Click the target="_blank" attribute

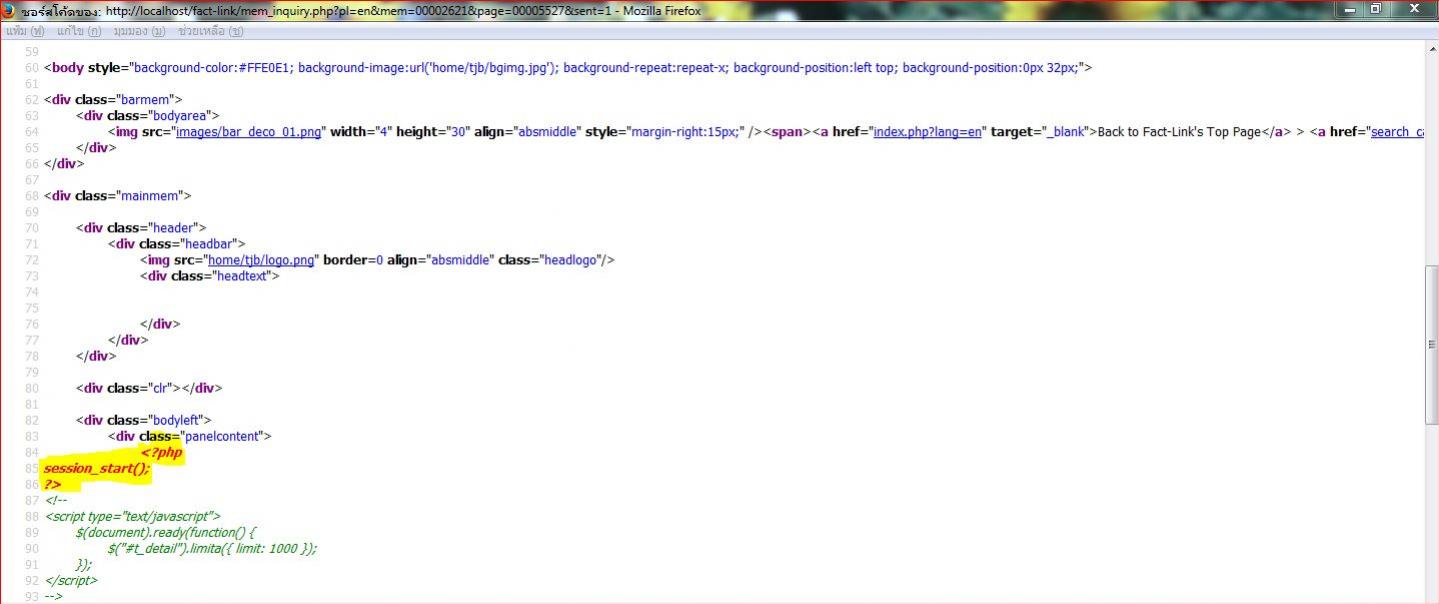click(1038, 132)
